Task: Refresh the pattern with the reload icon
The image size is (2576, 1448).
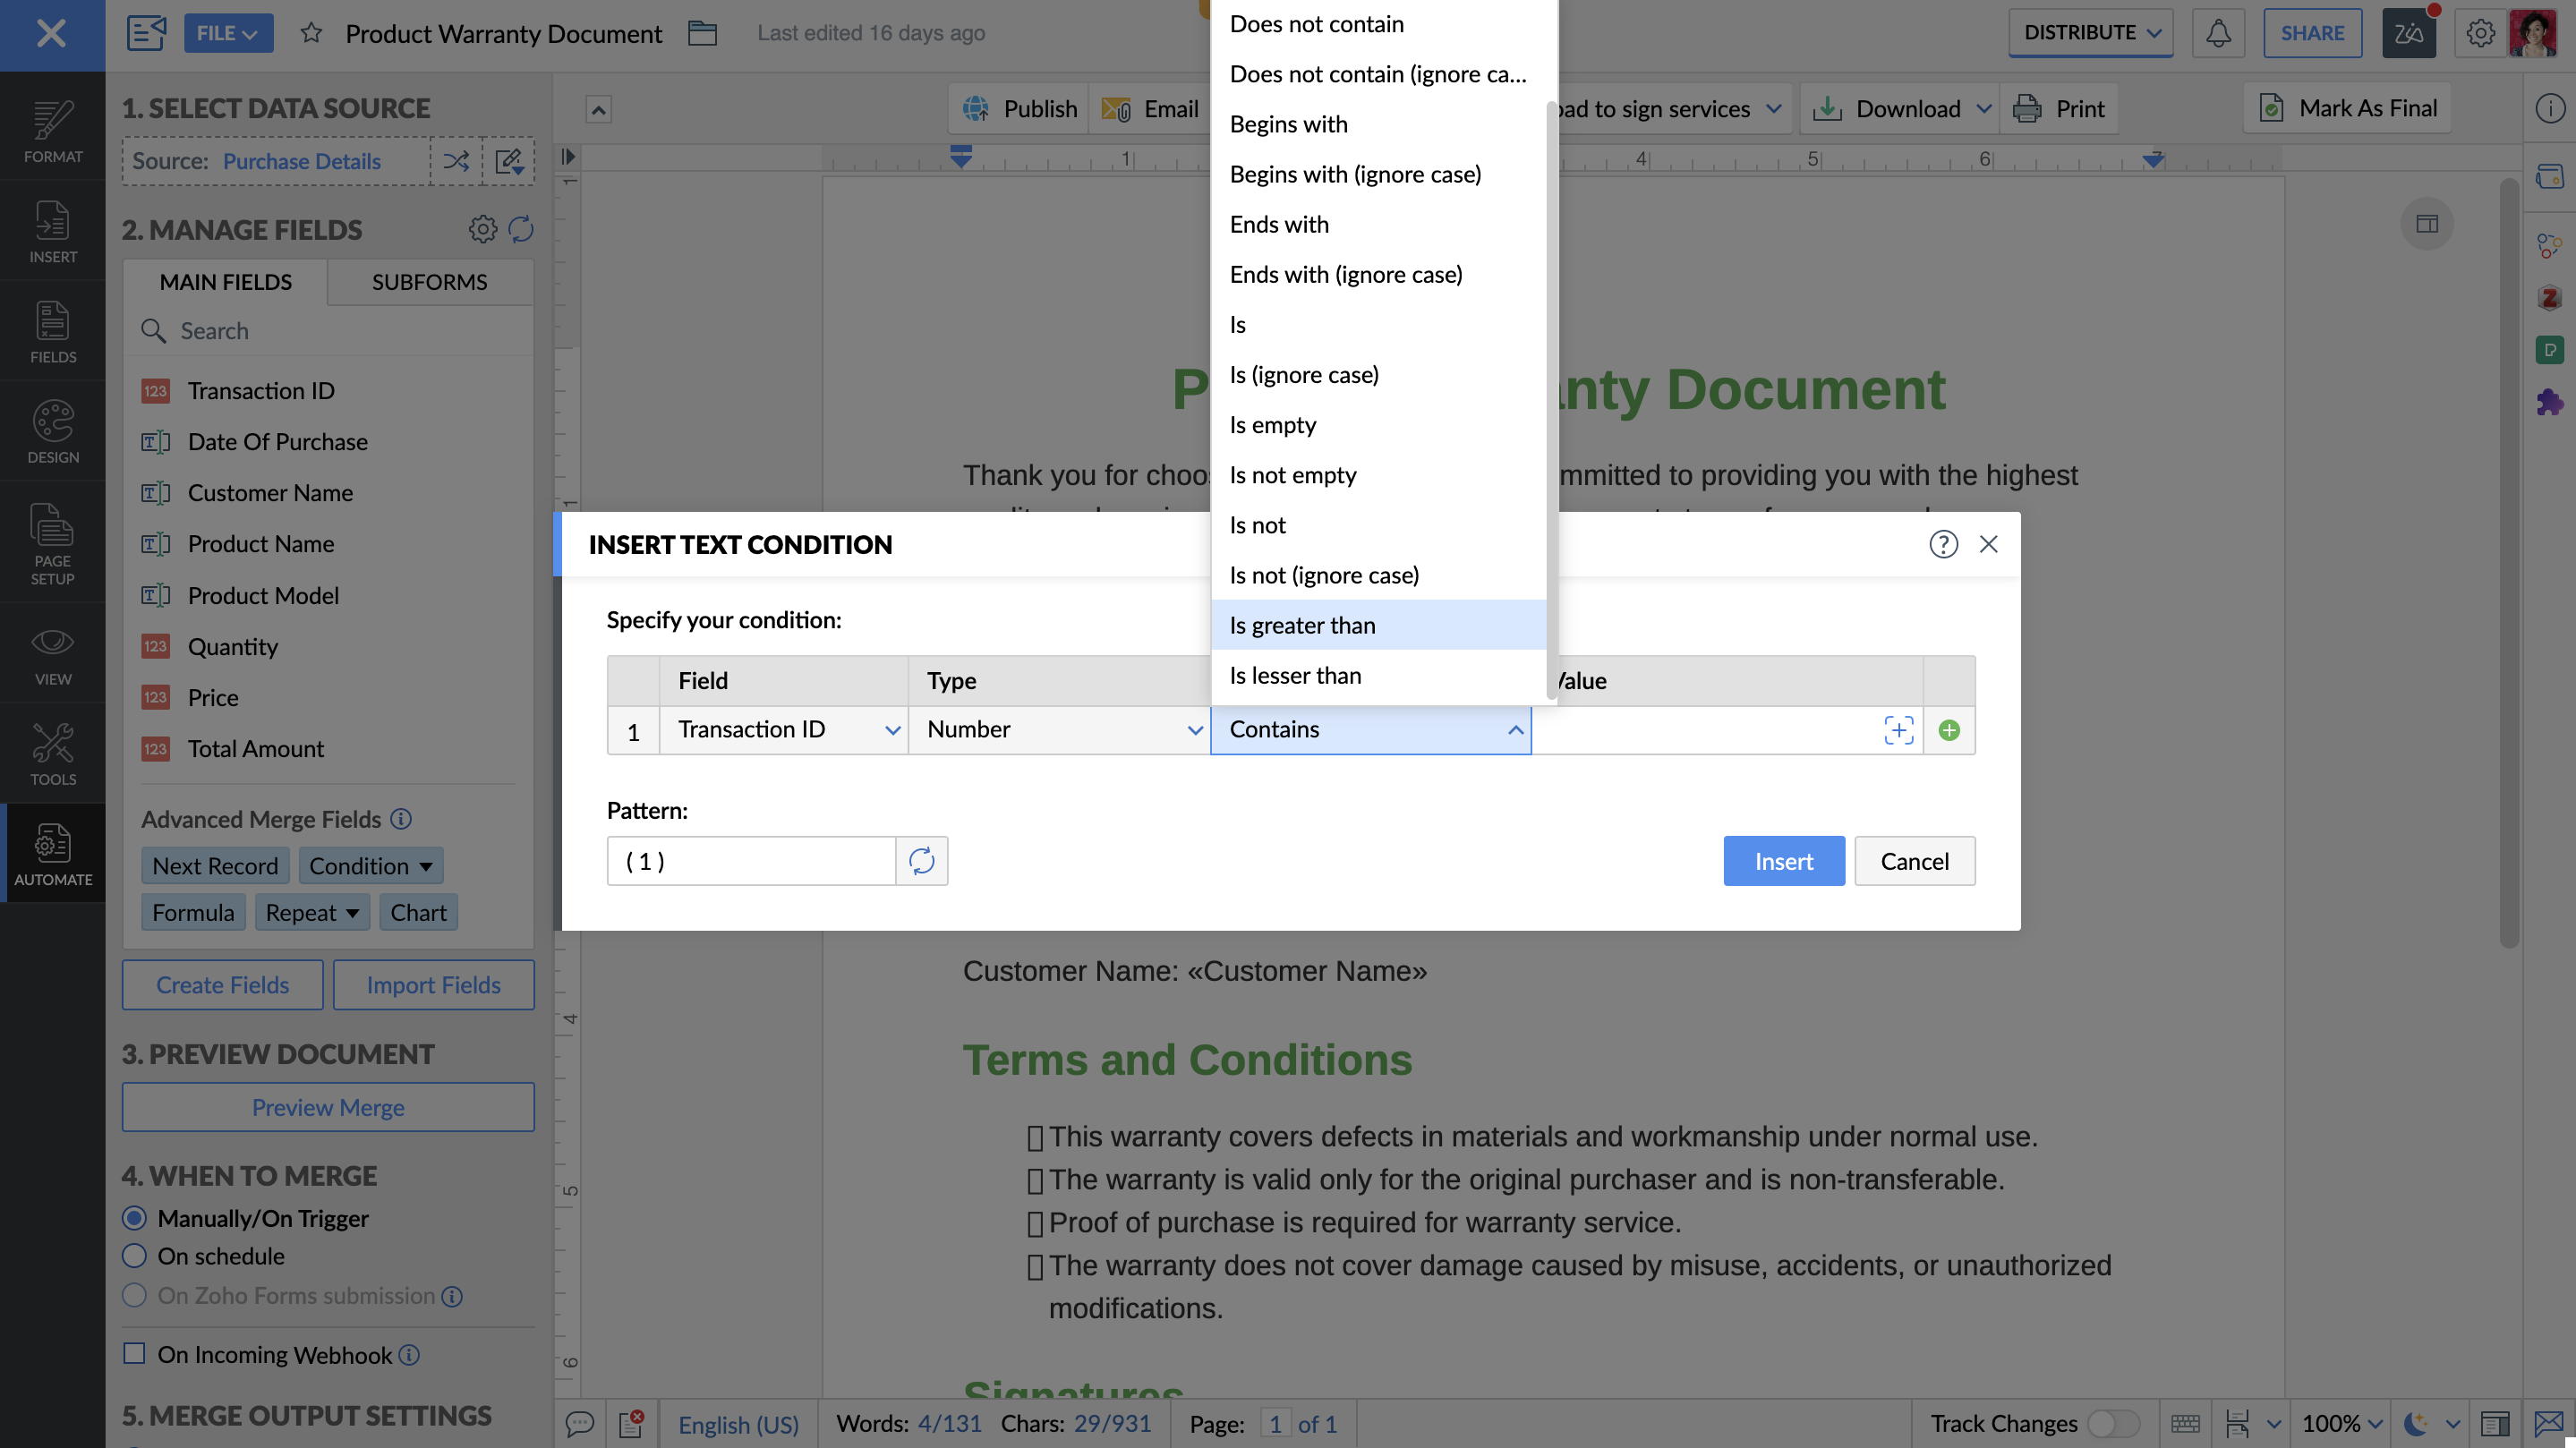Action: click(921, 861)
